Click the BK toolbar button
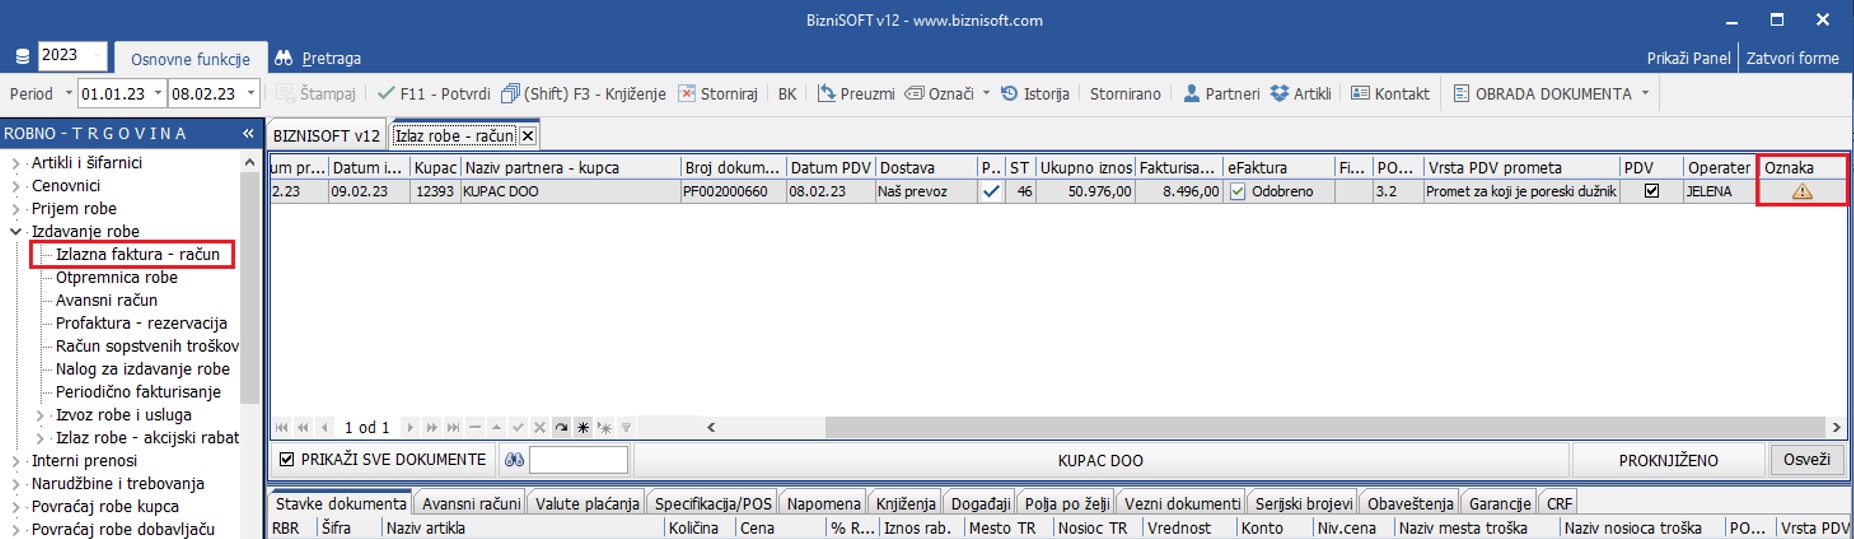 pos(787,93)
